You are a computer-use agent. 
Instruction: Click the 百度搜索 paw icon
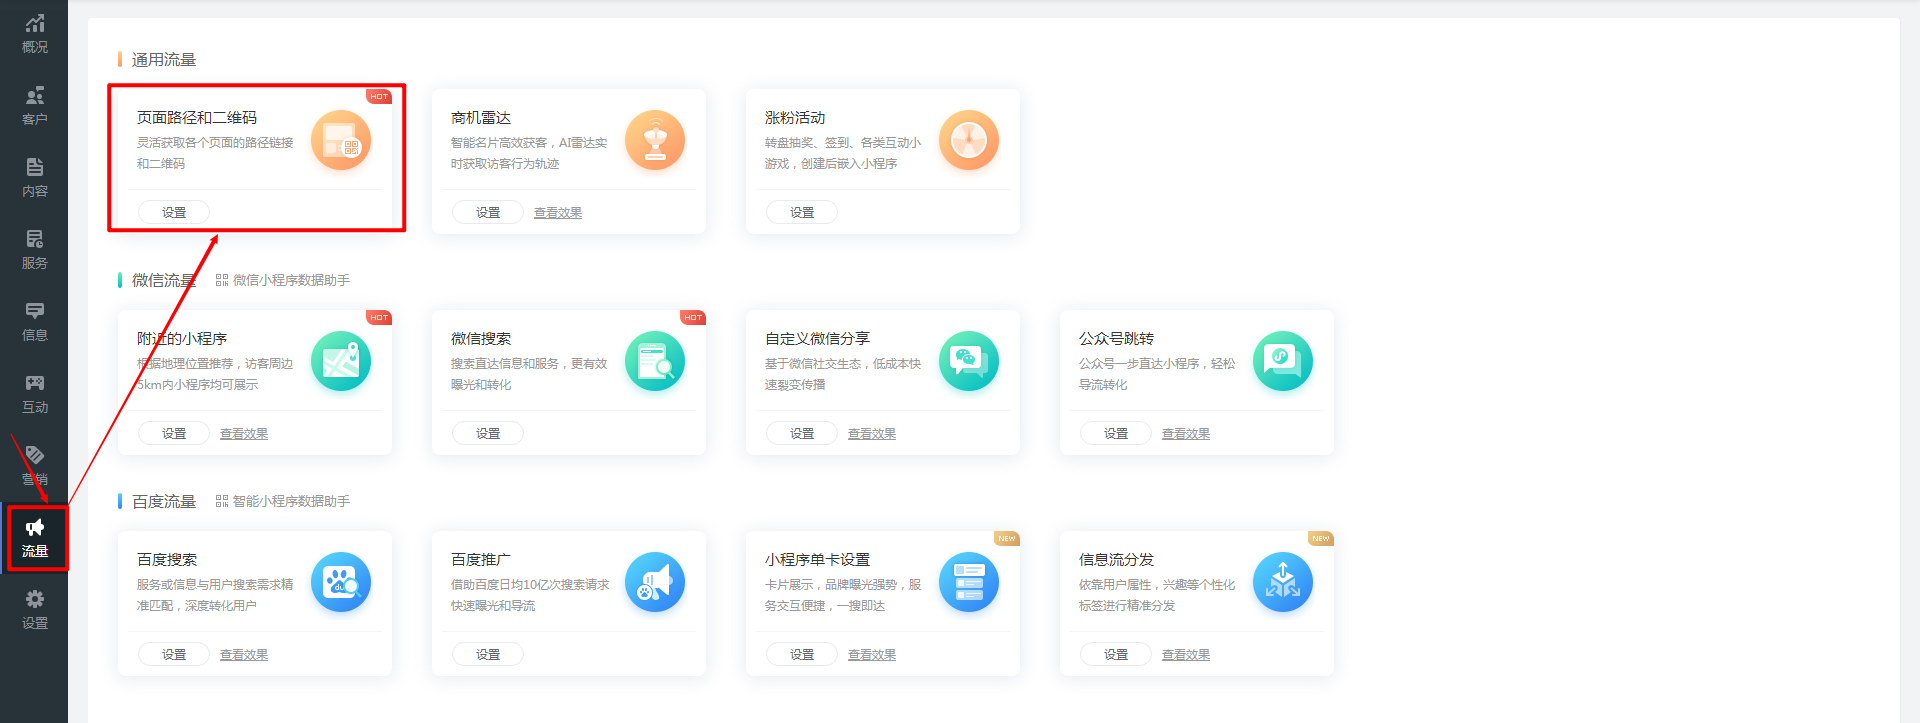[x=340, y=582]
